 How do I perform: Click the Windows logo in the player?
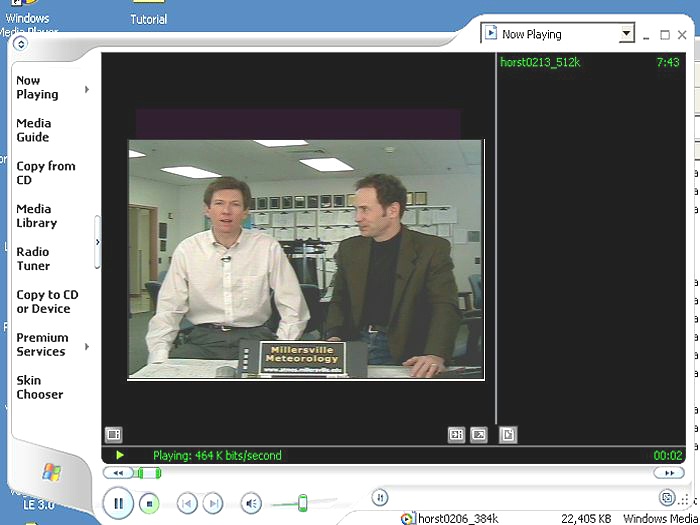(x=52, y=472)
